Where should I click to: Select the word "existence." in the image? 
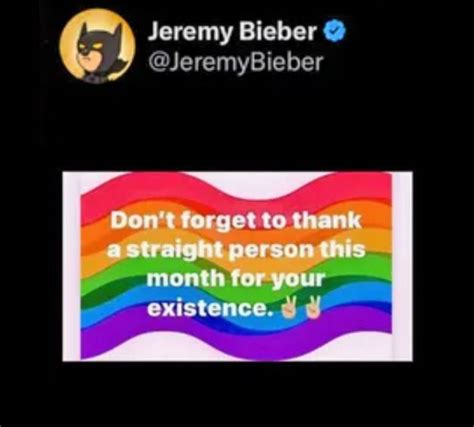pos(212,307)
